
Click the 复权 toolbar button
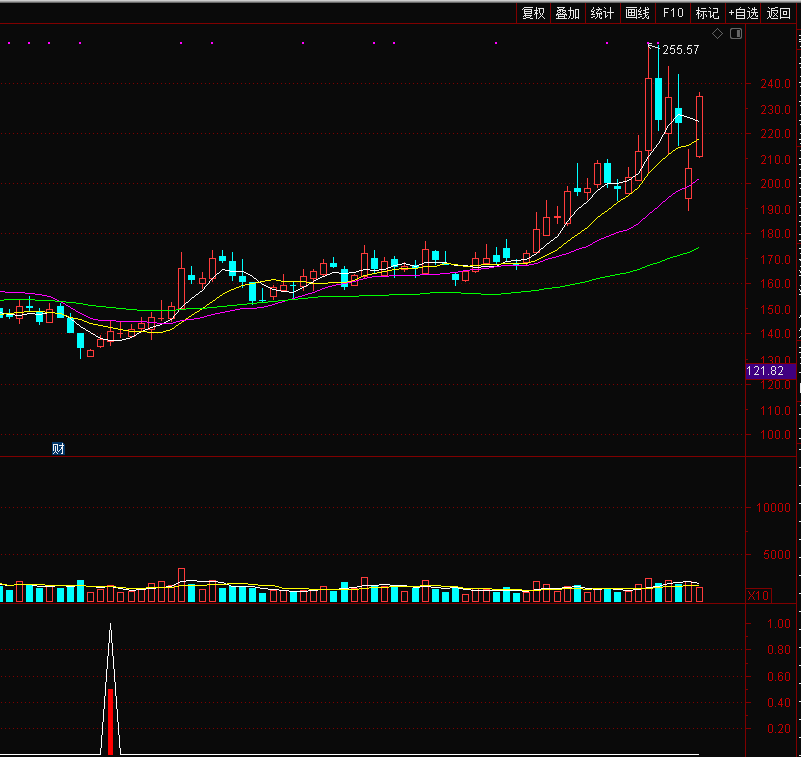pos(533,13)
